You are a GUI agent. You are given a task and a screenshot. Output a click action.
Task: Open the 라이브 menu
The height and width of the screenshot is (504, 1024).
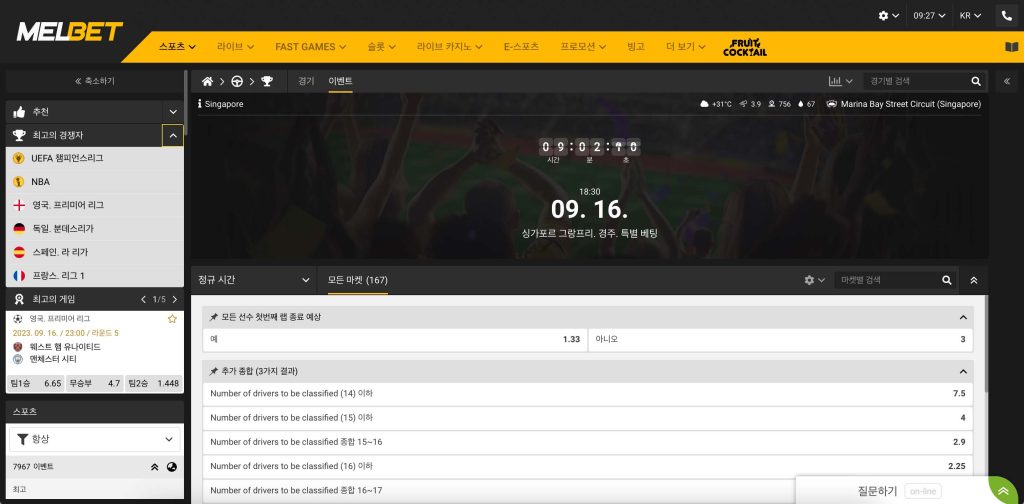(x=236, y=47)
